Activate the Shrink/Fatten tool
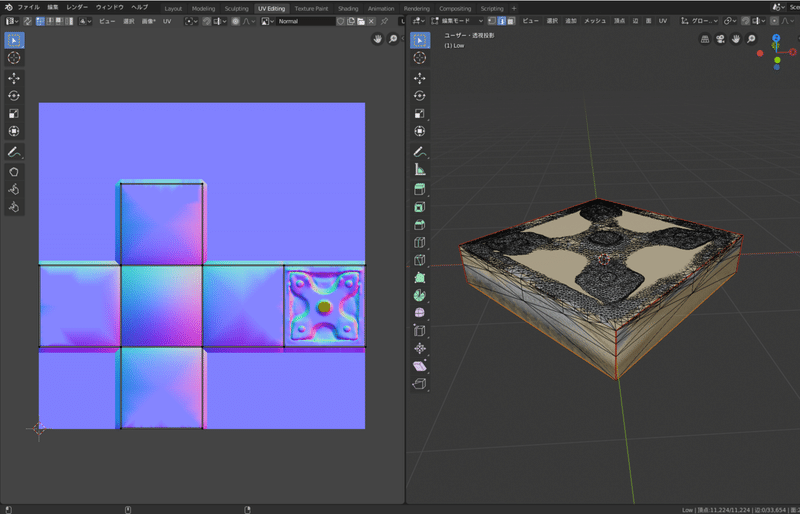The width and height of the screenshot is (800, 514). (419, 348)
